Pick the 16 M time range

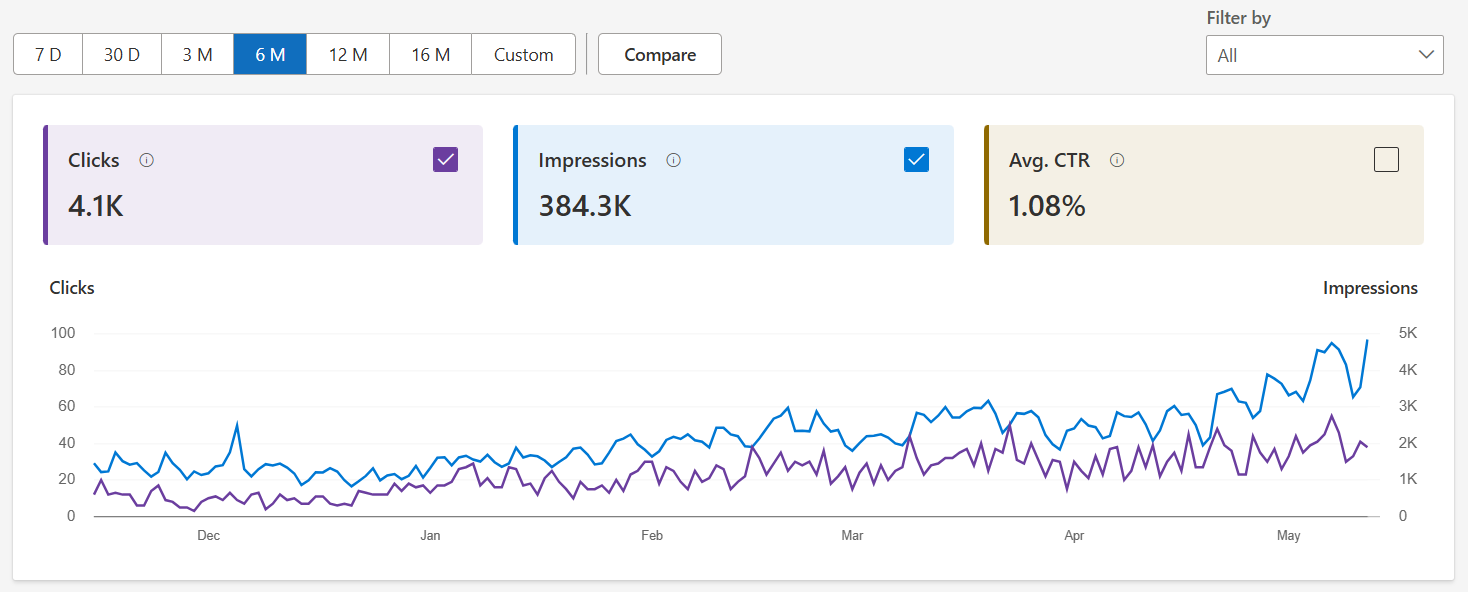[430, 54]
